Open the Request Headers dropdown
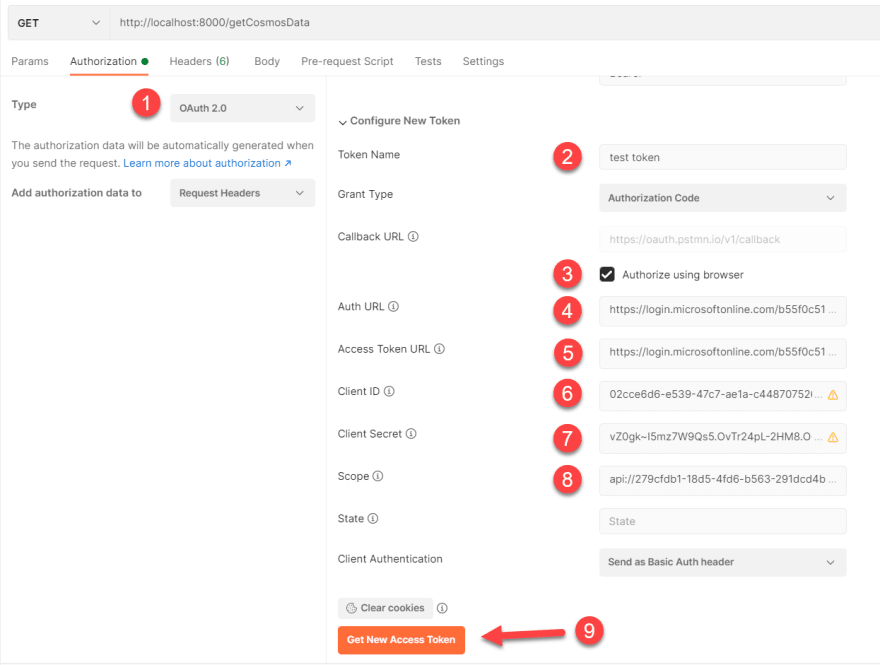Viewport: 880px width, 665px height. coord(242,193)
